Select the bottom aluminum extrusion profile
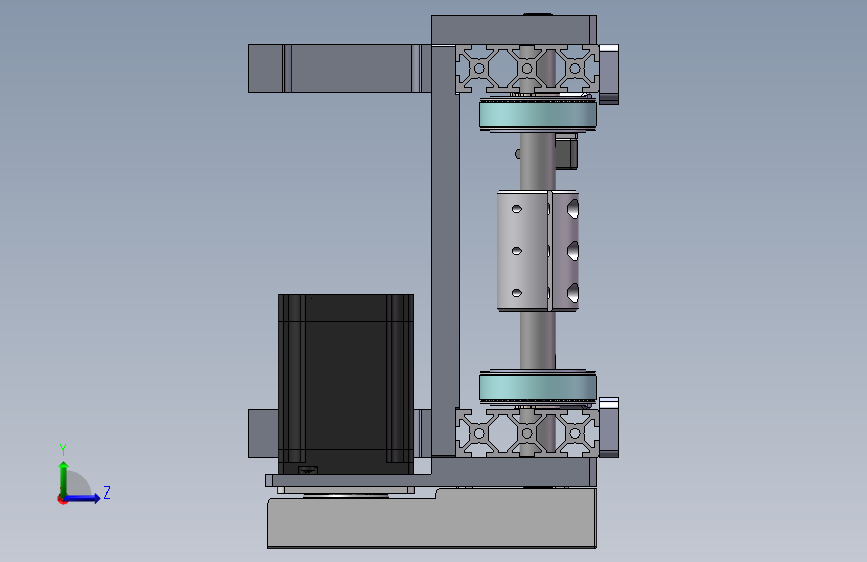 tap(527, 433)
